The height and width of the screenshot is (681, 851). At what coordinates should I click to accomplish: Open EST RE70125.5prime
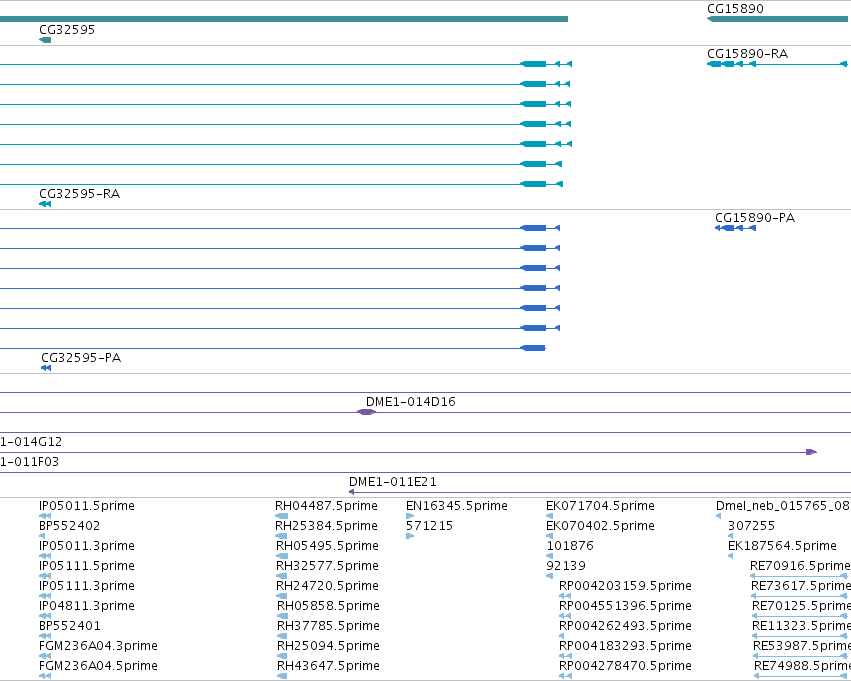802,606
